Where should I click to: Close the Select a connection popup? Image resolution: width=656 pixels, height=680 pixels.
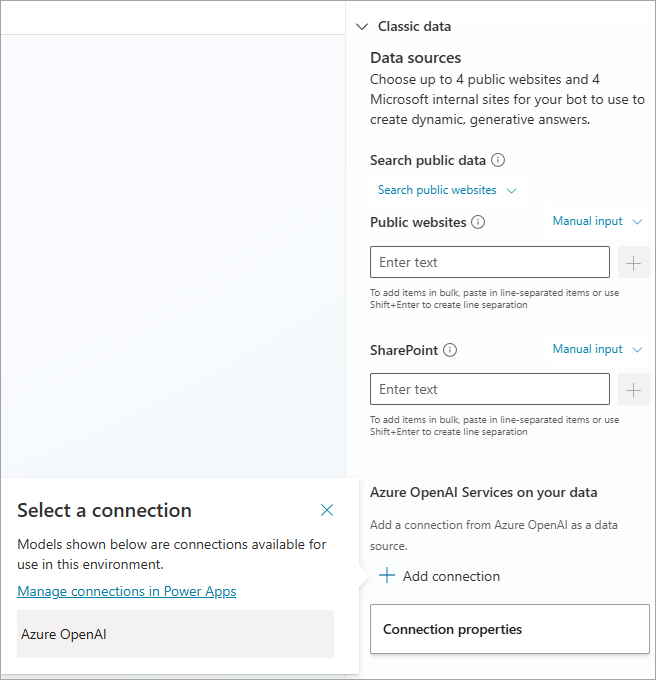coord(327,510)
